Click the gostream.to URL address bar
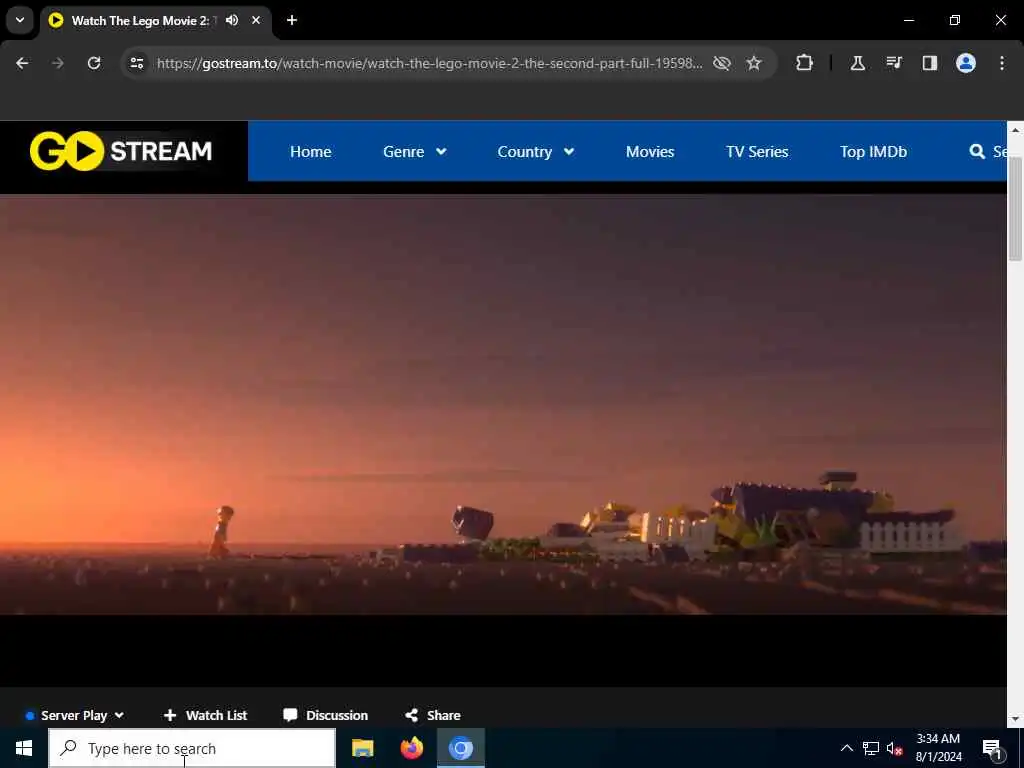The height and width of the screenshot is (768, 1024). click(430, 63)
